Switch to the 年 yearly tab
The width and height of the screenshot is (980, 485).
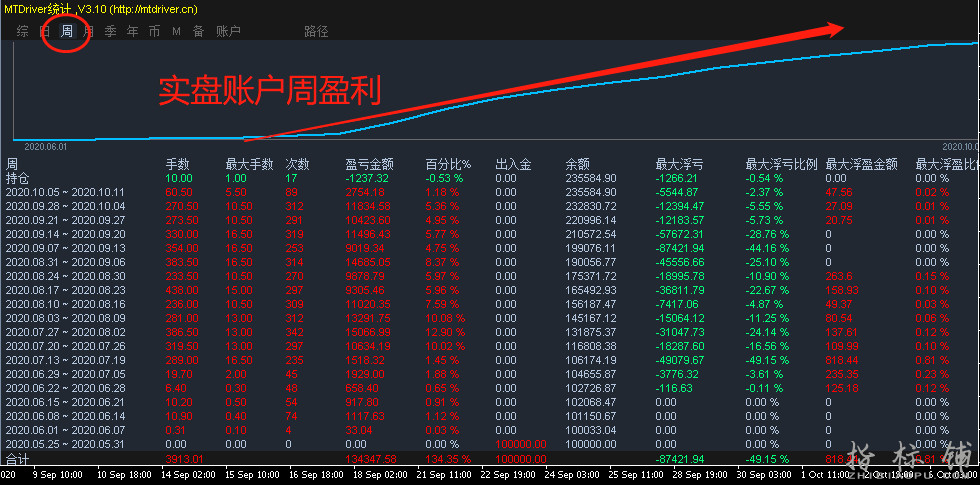pos(132,31)
